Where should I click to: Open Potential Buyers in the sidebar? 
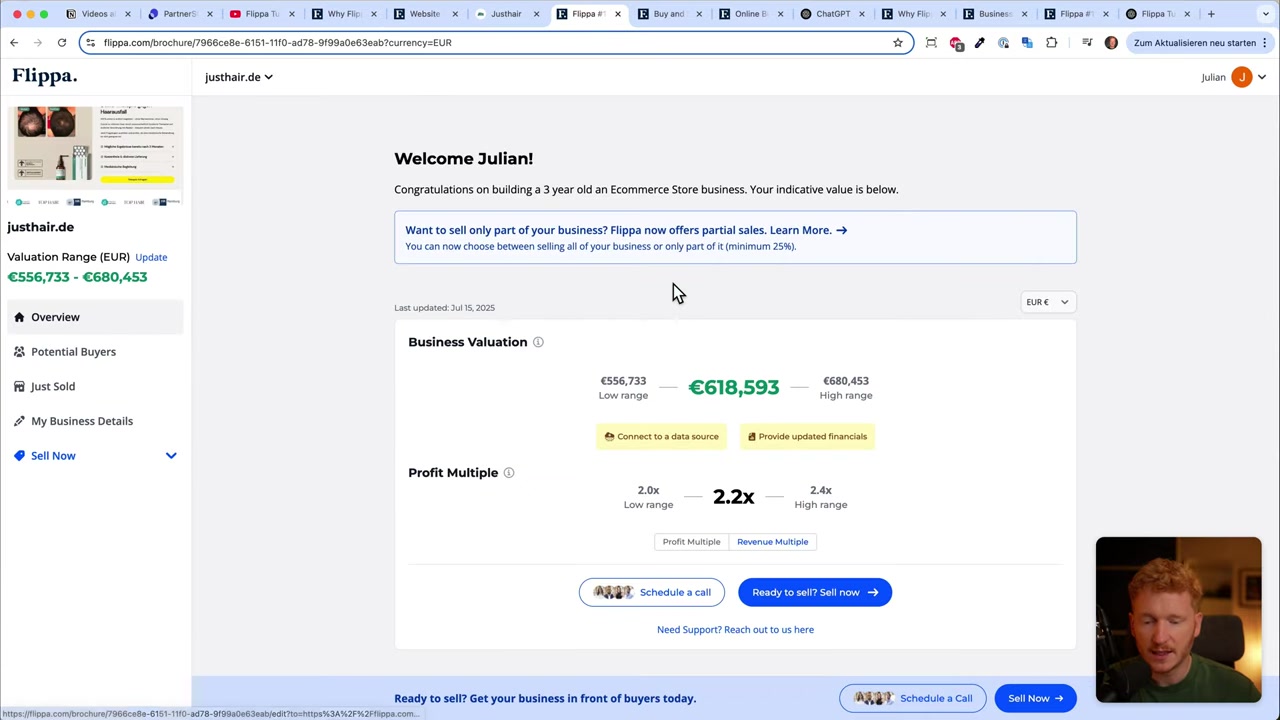73,352
